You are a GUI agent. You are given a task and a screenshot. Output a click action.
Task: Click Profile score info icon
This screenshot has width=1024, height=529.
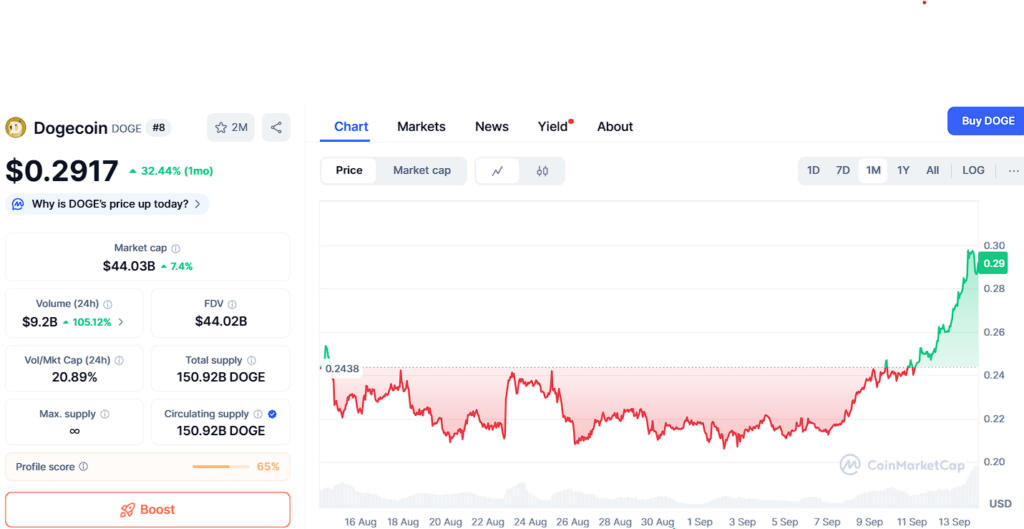click(84, 467)
